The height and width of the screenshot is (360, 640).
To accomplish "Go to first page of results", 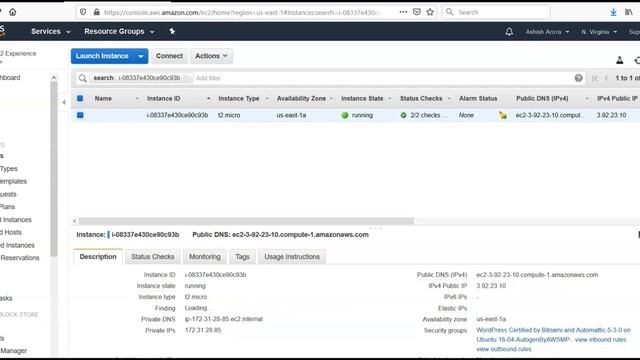I will [x=595, y=78].
